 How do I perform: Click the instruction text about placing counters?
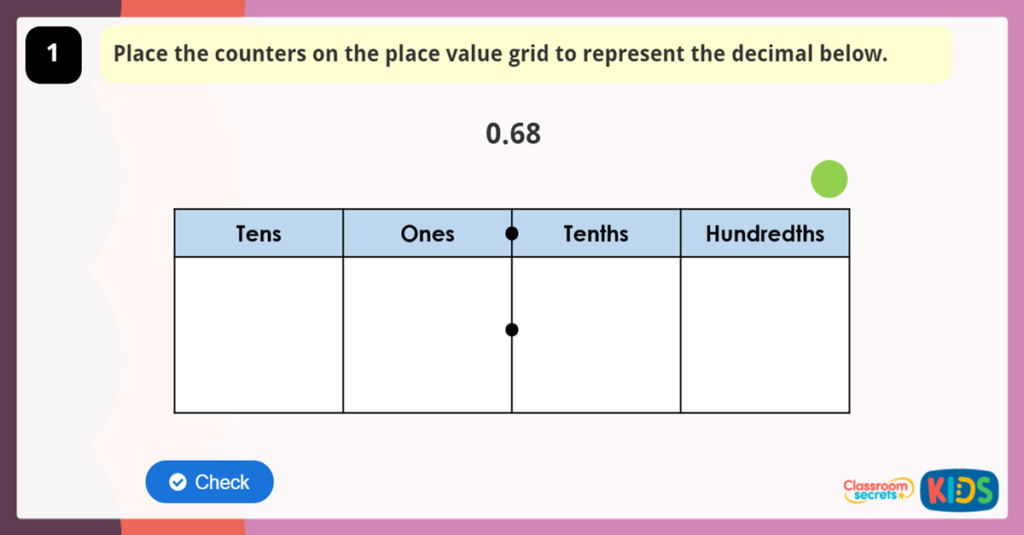pos(500,54)
